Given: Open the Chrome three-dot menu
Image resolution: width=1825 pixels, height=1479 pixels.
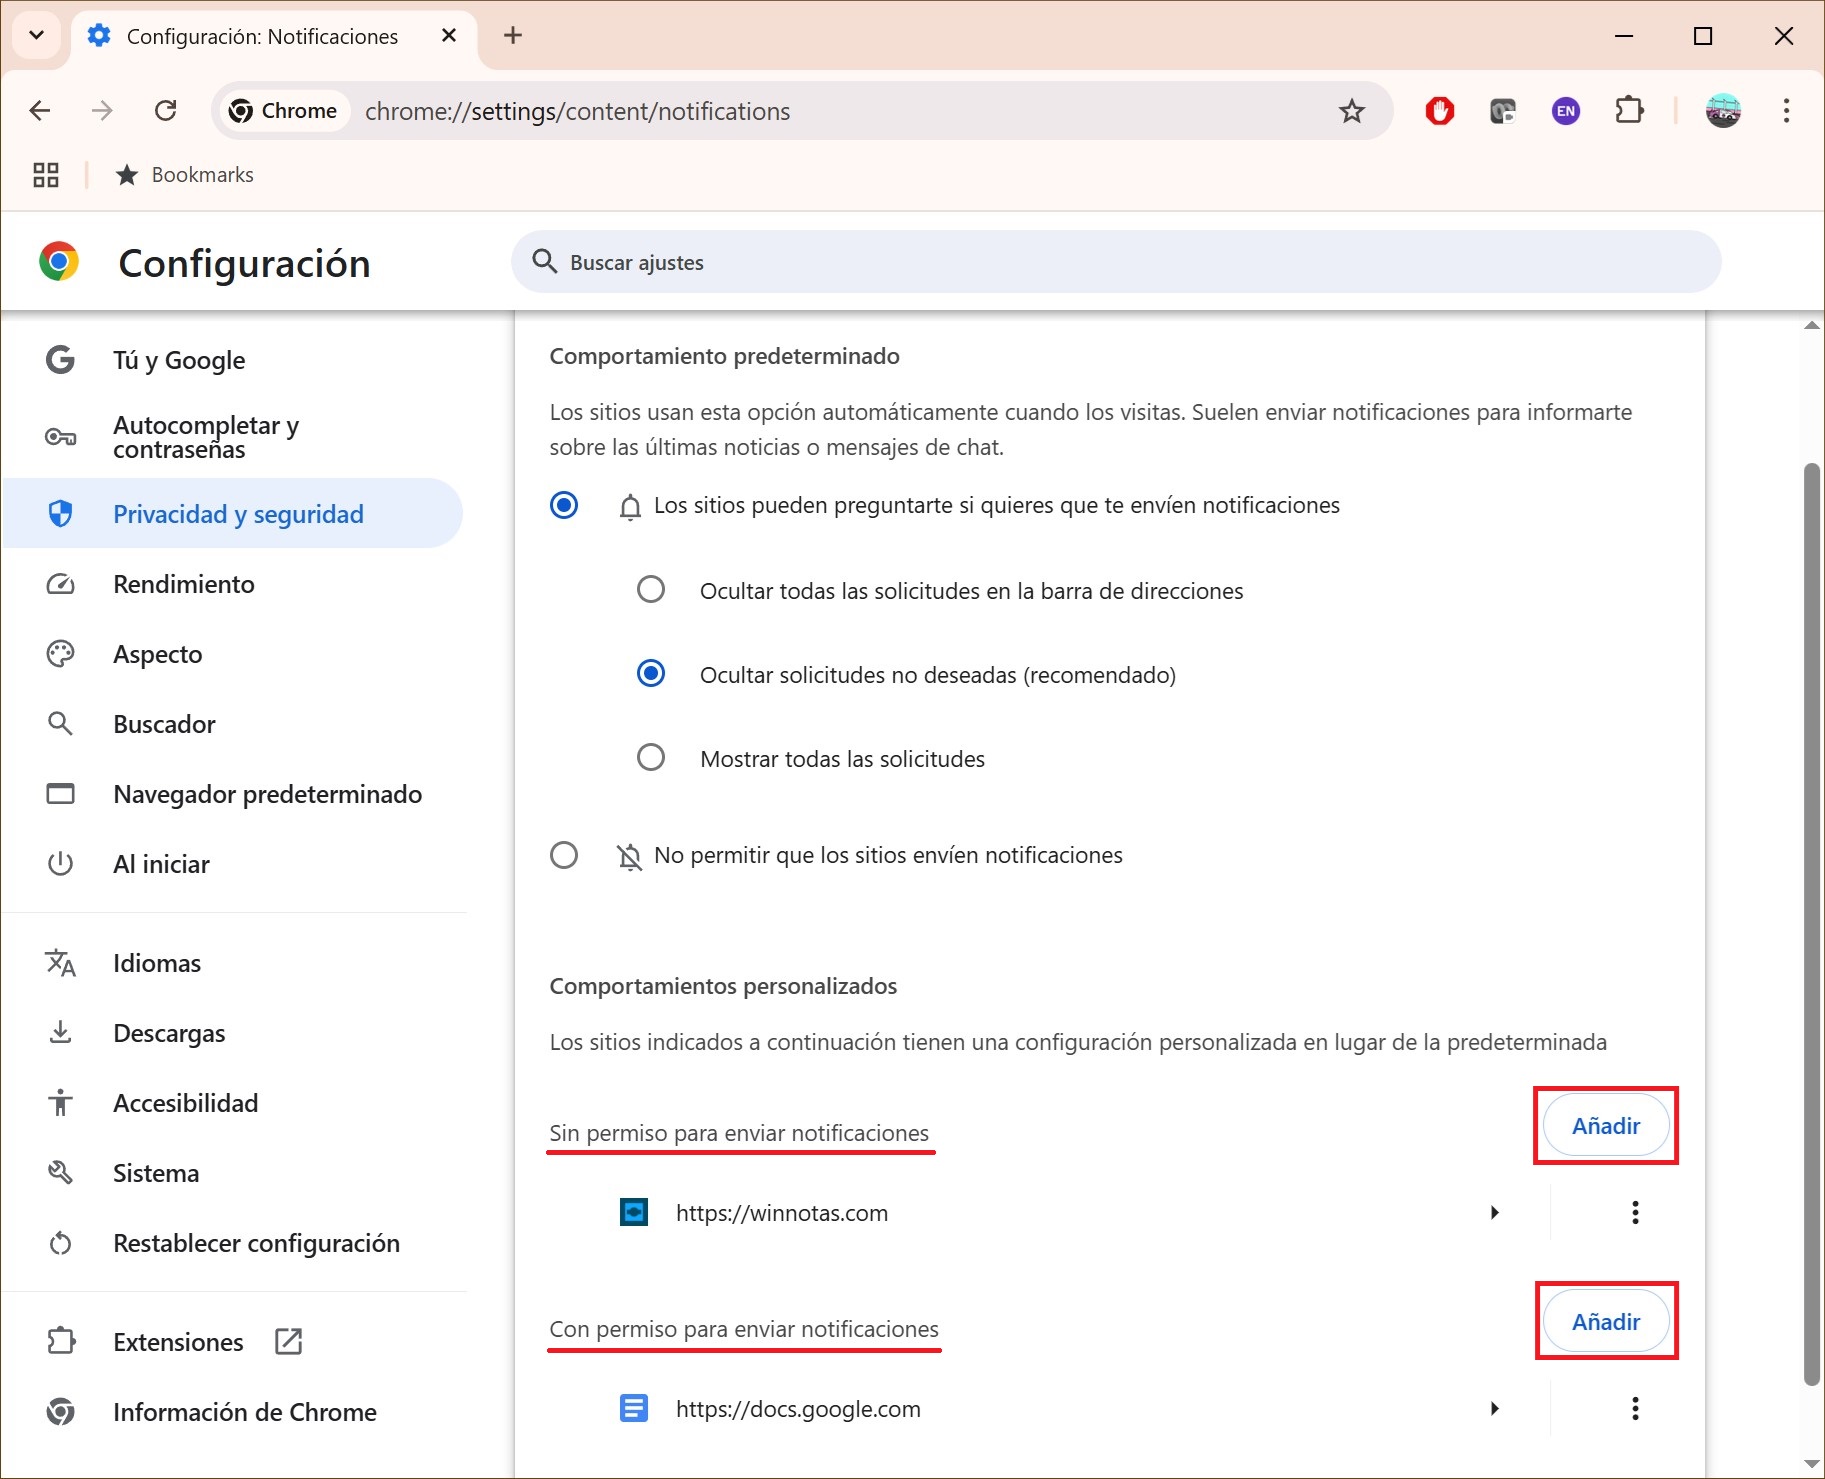Looking at the screenshot, I should (x=1785, y=111).
